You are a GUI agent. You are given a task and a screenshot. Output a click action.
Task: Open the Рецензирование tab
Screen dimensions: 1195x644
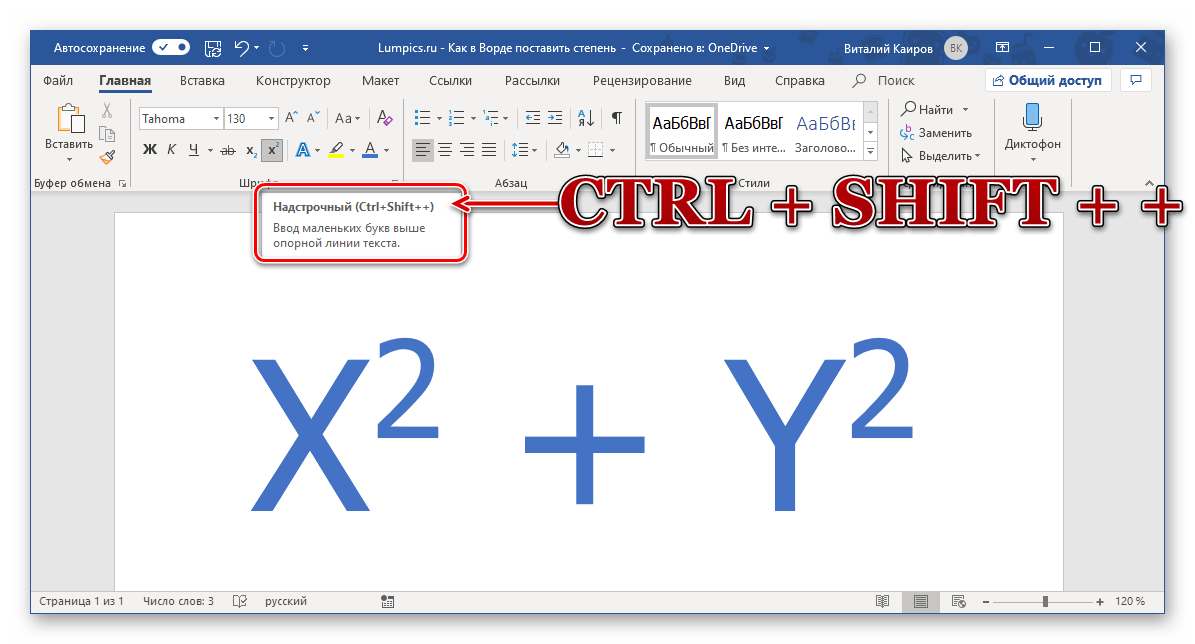(x=641, y=81)
